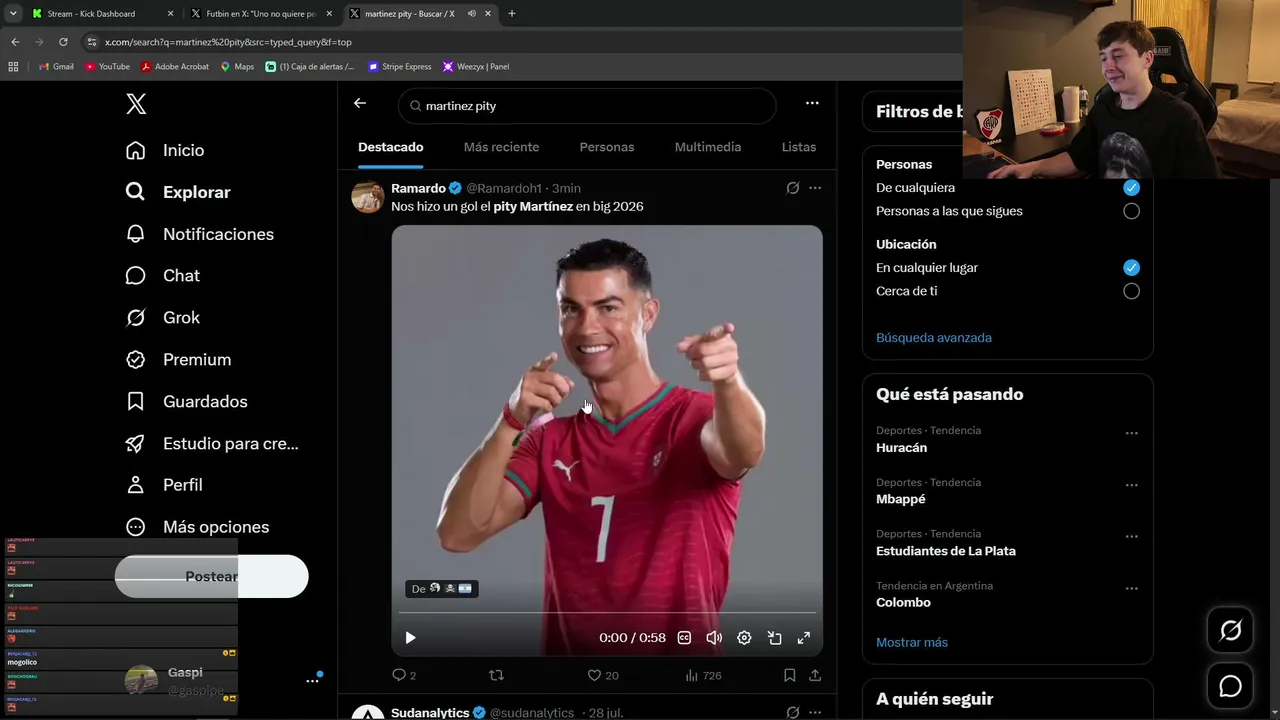Open more options for Huracán trend
This screenshot has width=1280, height=720.
tap(1131, 434)
